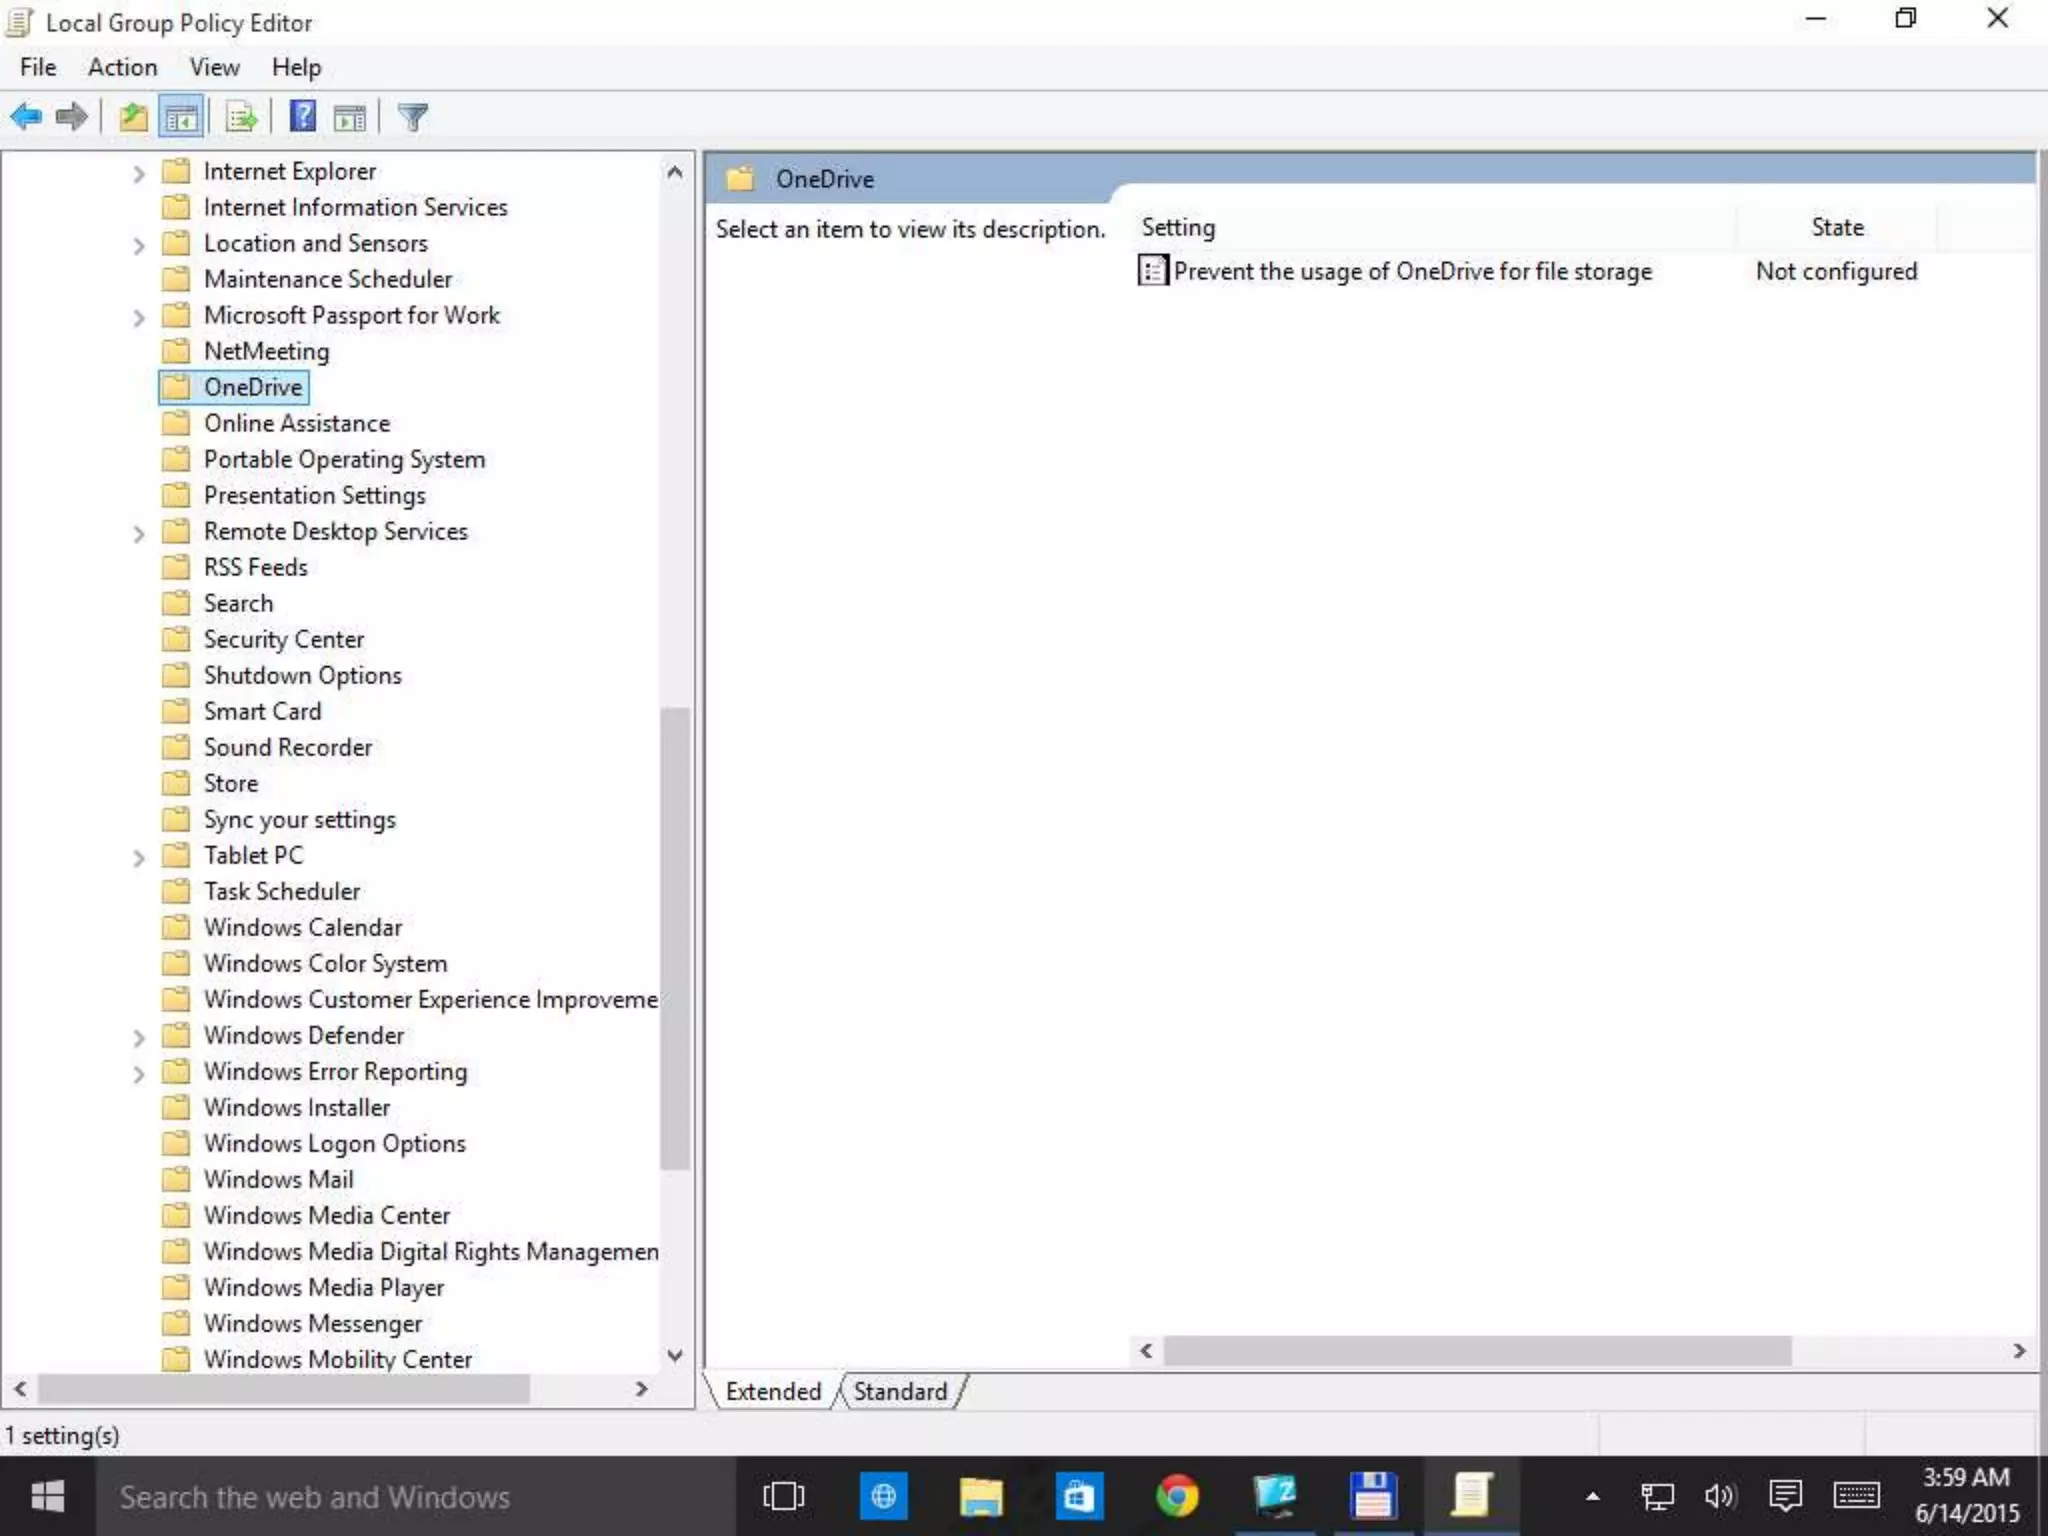Click the tree pane scroll down arrow
This screenshot has width=2048, height=1536.
tap(675, 1356)
